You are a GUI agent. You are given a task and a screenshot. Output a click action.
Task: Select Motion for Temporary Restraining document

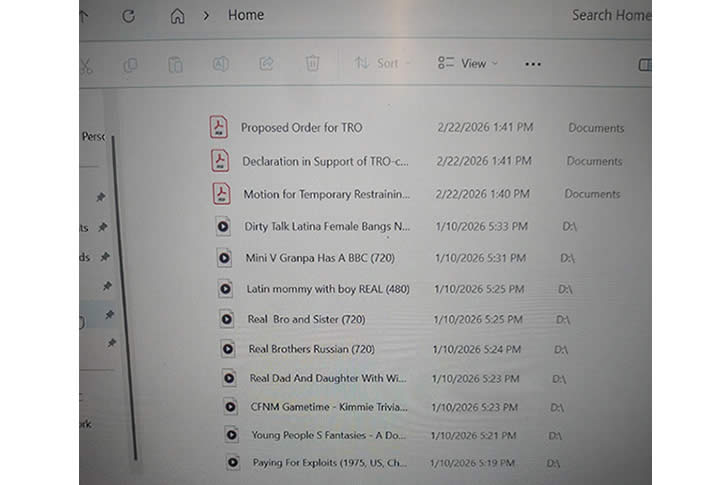point(326,194)
